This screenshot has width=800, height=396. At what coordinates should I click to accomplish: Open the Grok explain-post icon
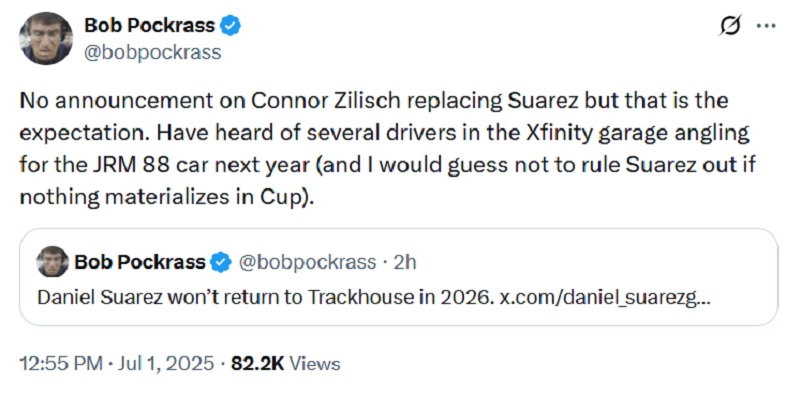pyautogui.click(x=730, y=26)
